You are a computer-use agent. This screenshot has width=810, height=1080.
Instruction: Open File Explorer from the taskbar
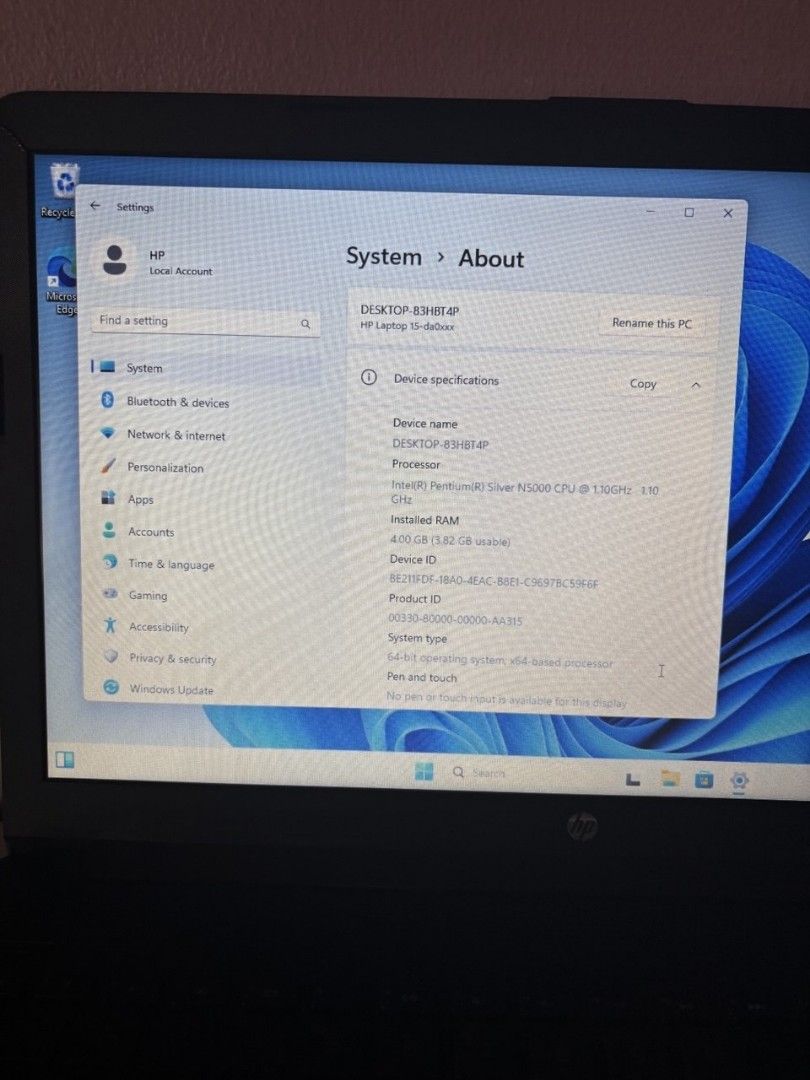669,778
